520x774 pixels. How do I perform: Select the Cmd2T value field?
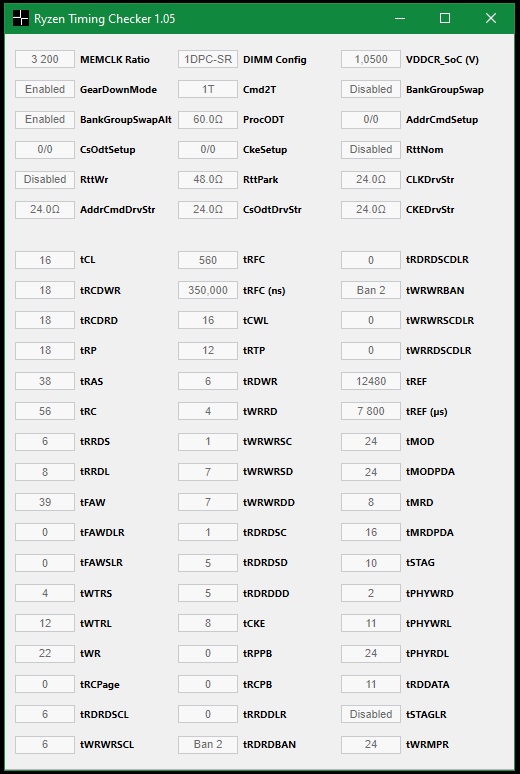(208, 89)
